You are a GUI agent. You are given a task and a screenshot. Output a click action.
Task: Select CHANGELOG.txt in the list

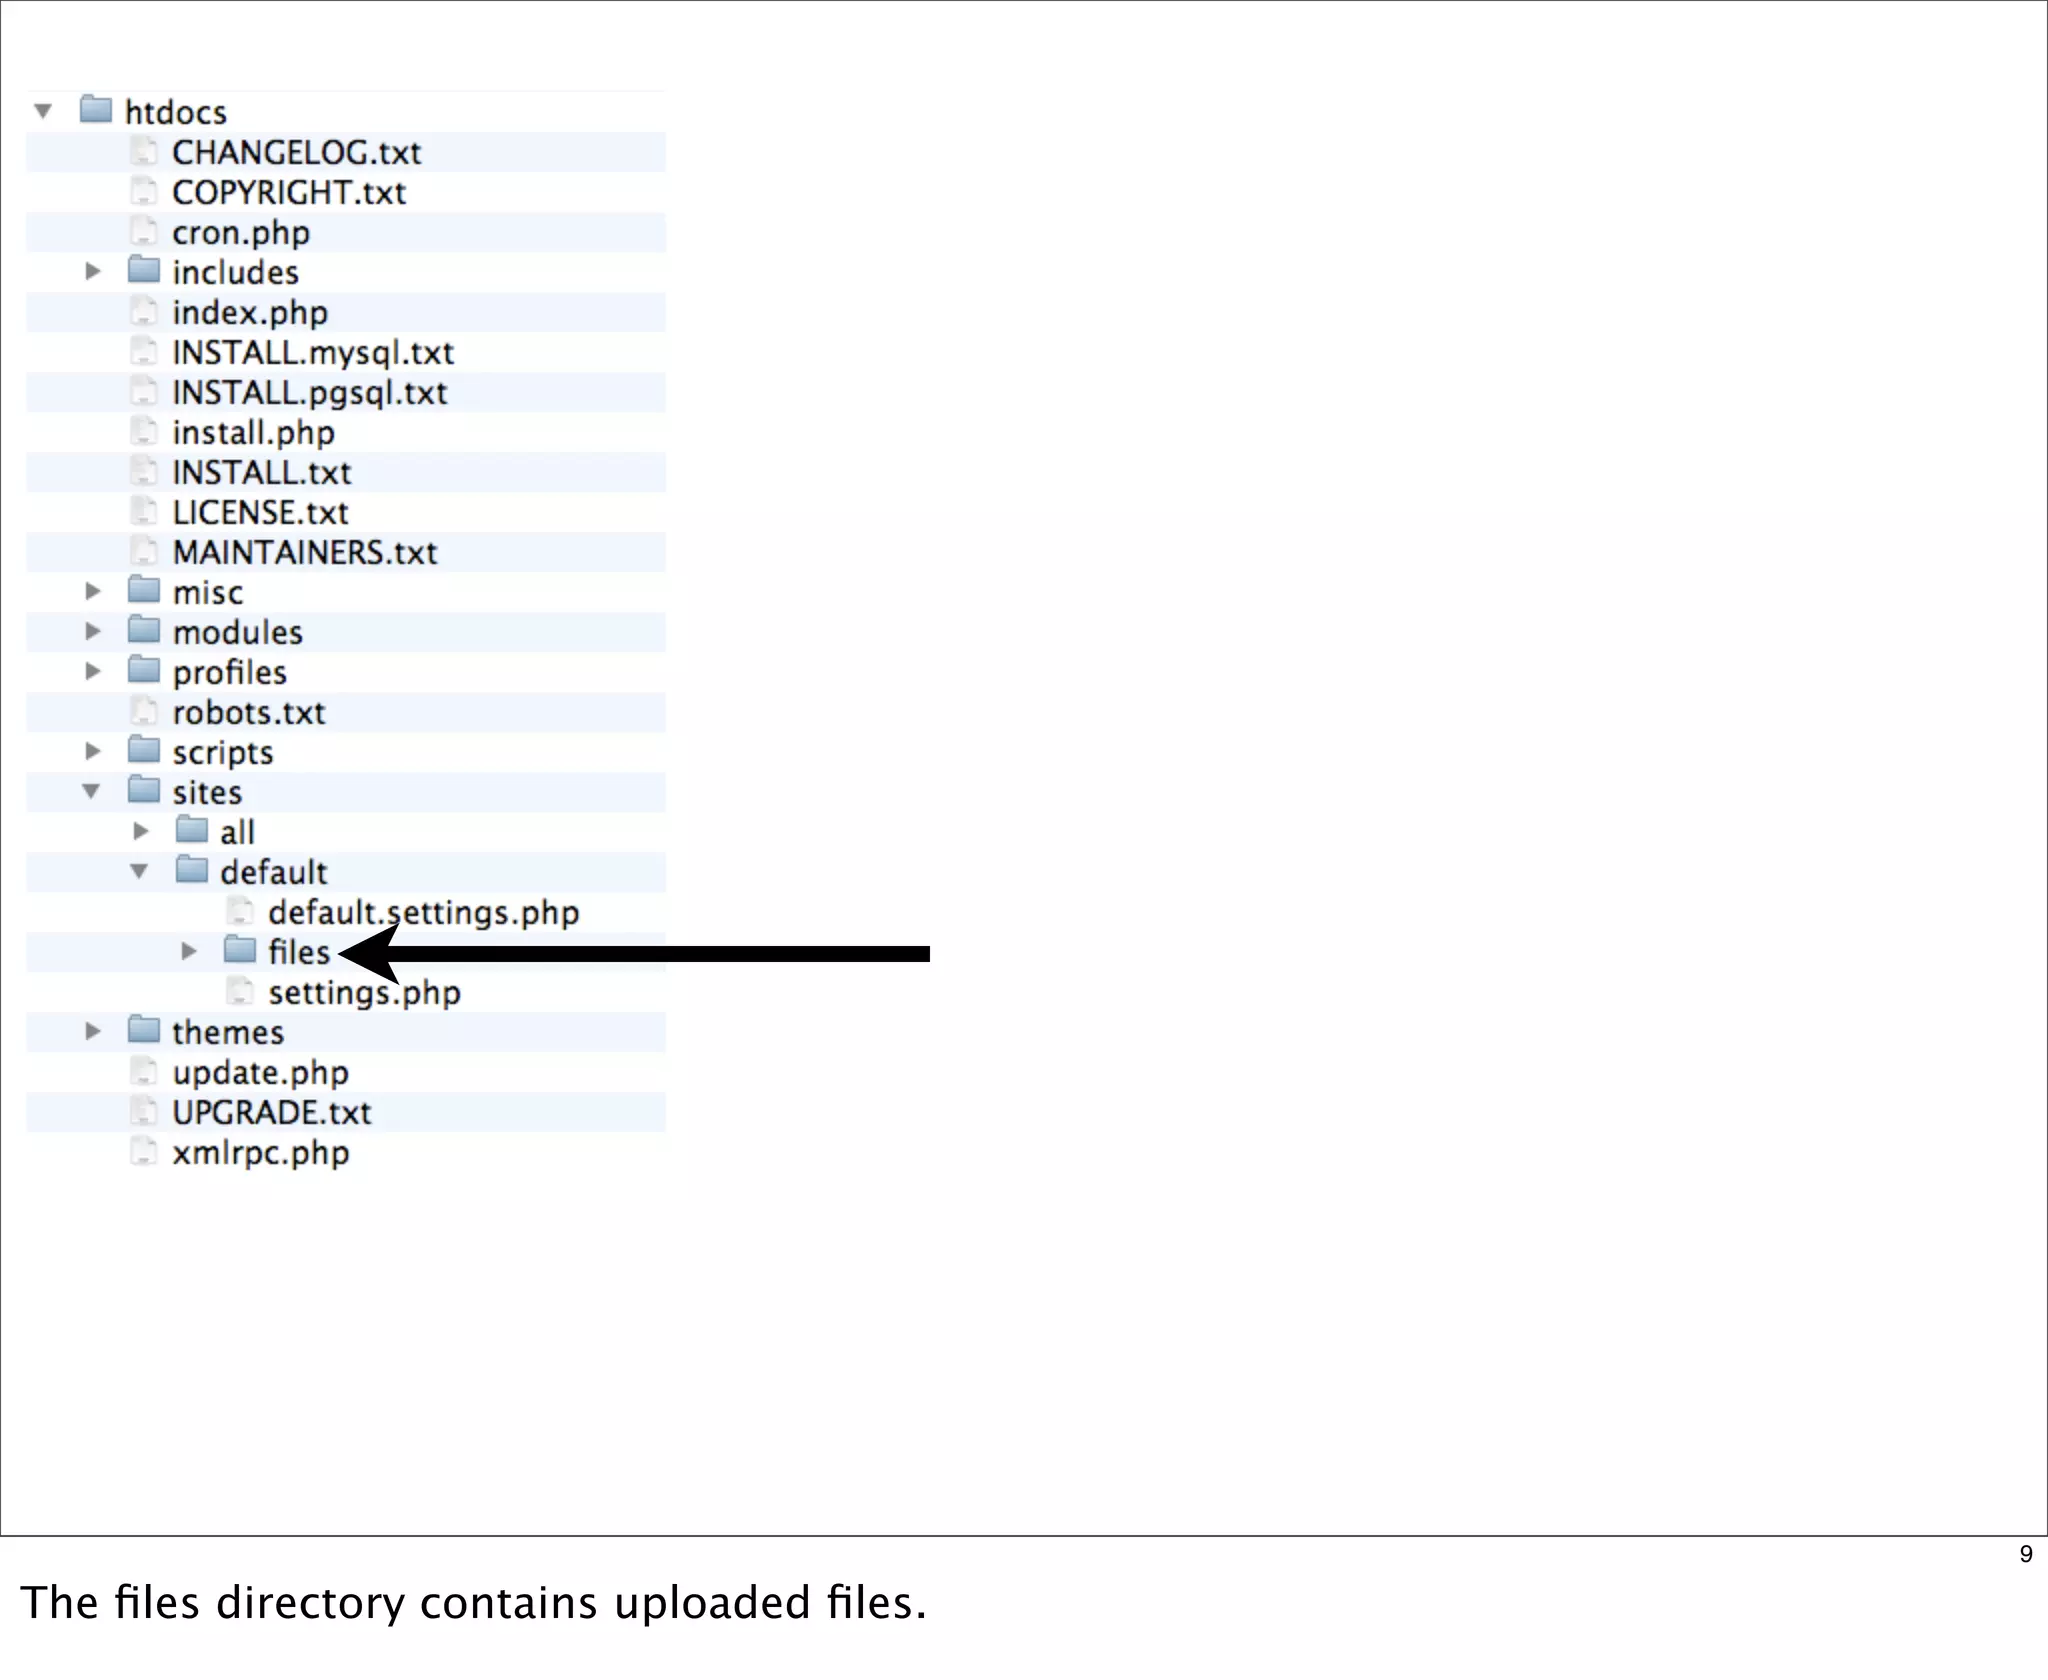pos(296,153)
